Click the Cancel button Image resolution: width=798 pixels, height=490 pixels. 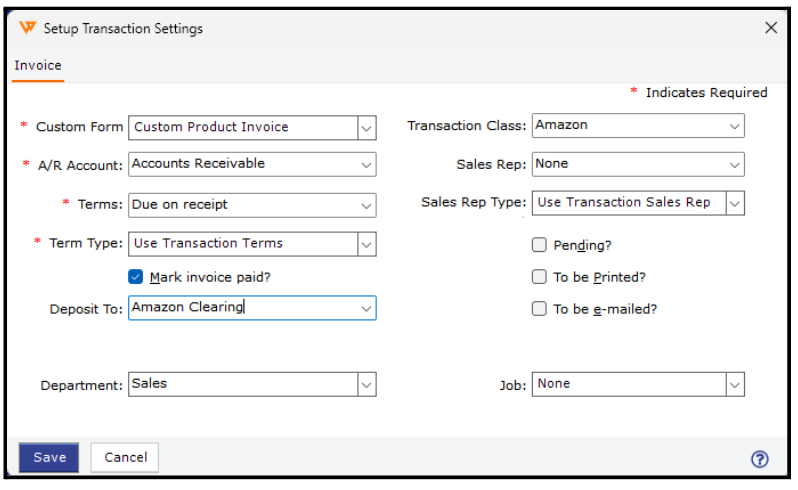(x=125, y=458)
